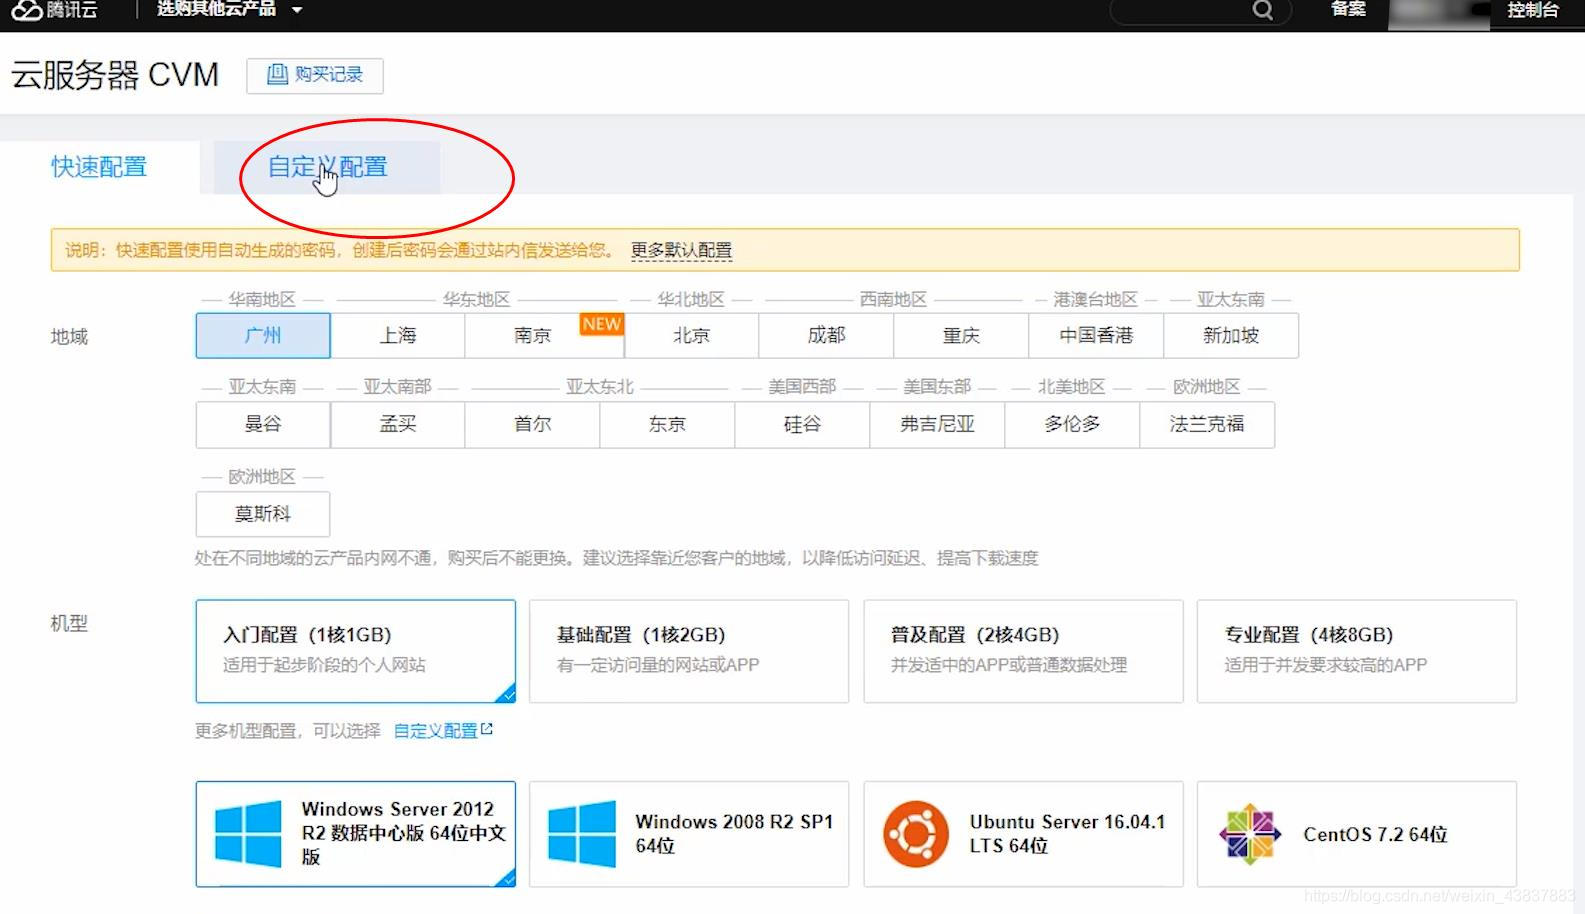This screenshot has width=1585, height=914.
Task: Select the 重庆 region
Action: [x=962, y=336]
